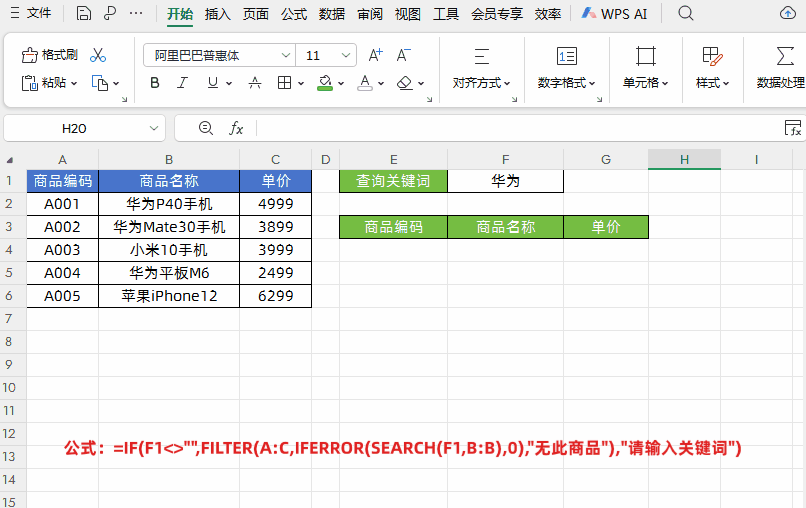Click the eraser clear icon

[405, 83]
